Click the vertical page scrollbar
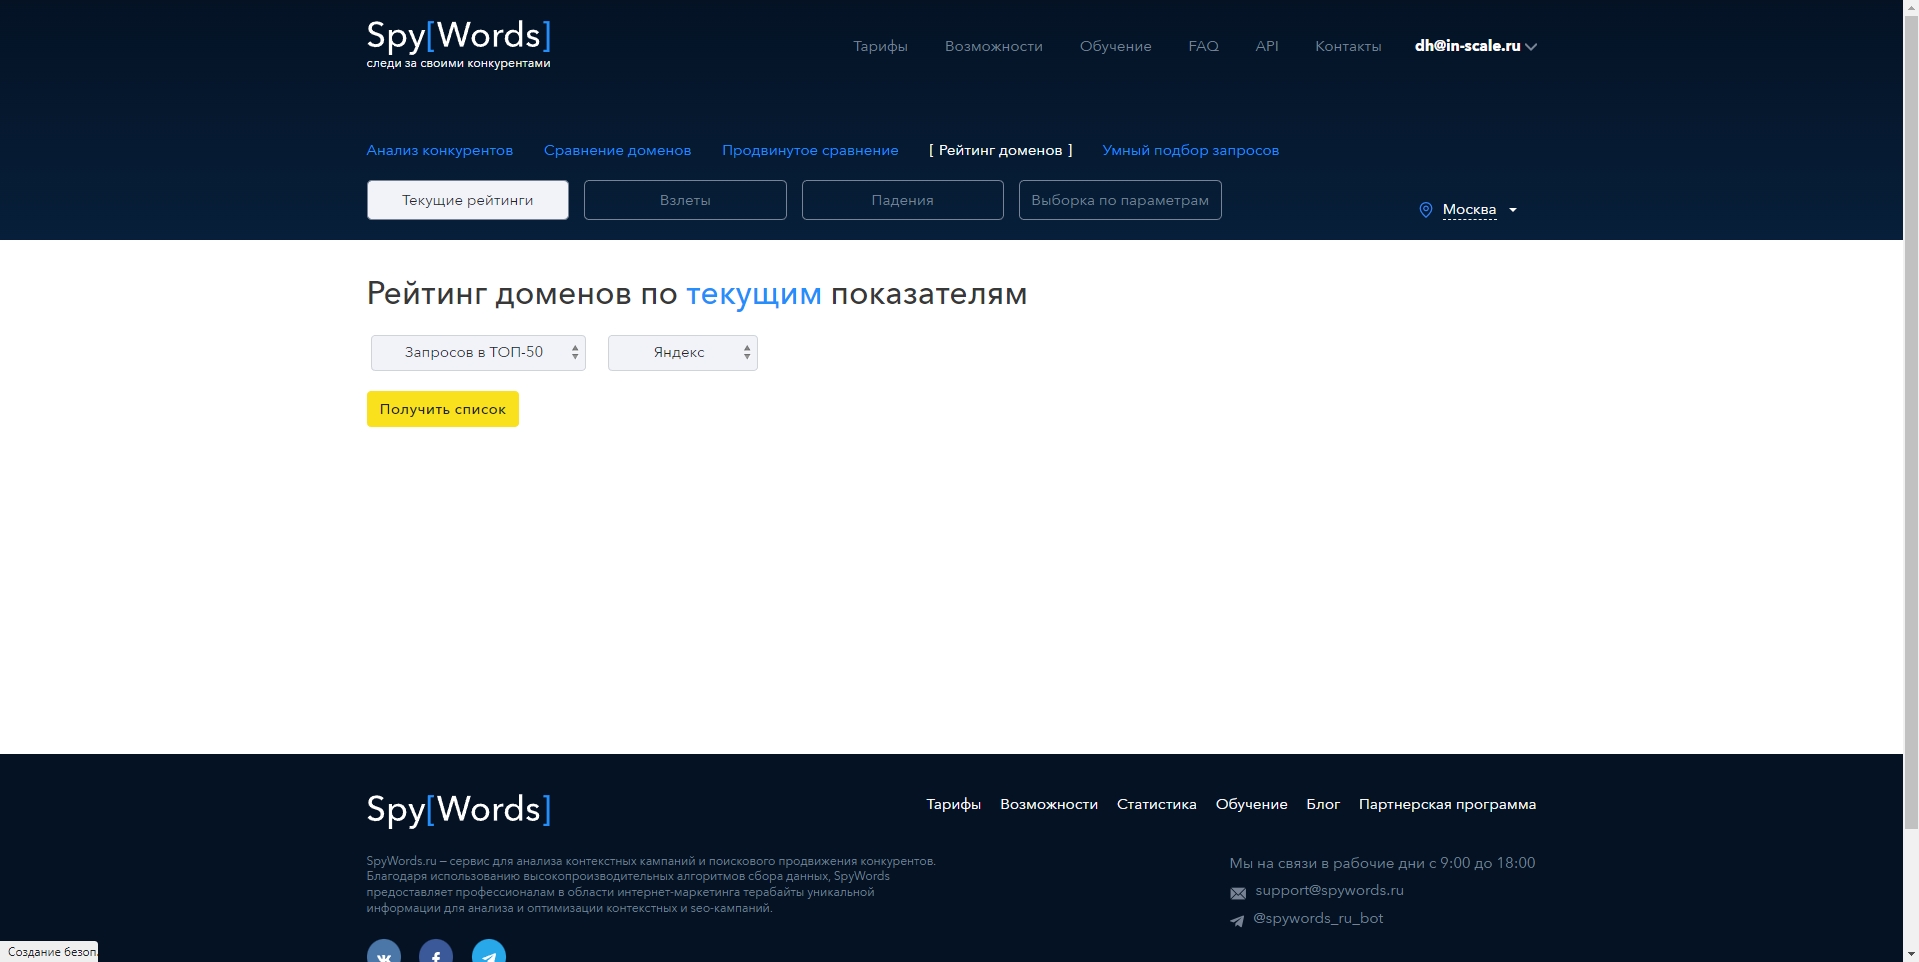 pyautogui.click(x=1911, y=421)
